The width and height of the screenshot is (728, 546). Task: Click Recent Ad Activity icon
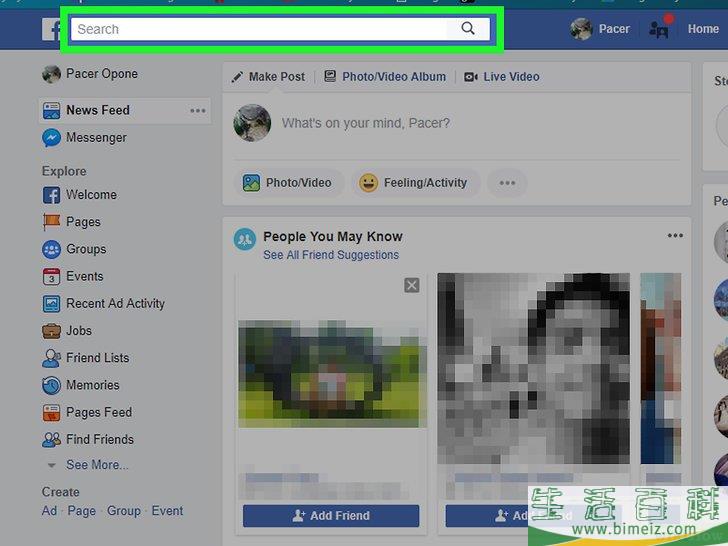[x=51, y=304]
